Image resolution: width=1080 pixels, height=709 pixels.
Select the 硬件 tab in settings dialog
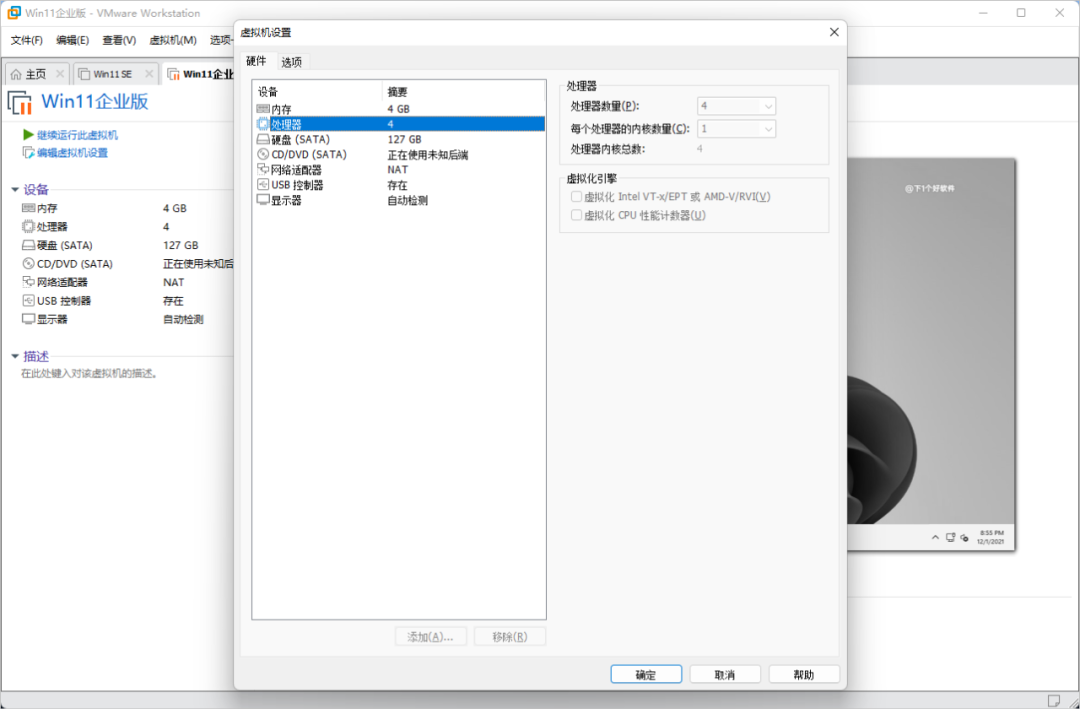[256, 61]
